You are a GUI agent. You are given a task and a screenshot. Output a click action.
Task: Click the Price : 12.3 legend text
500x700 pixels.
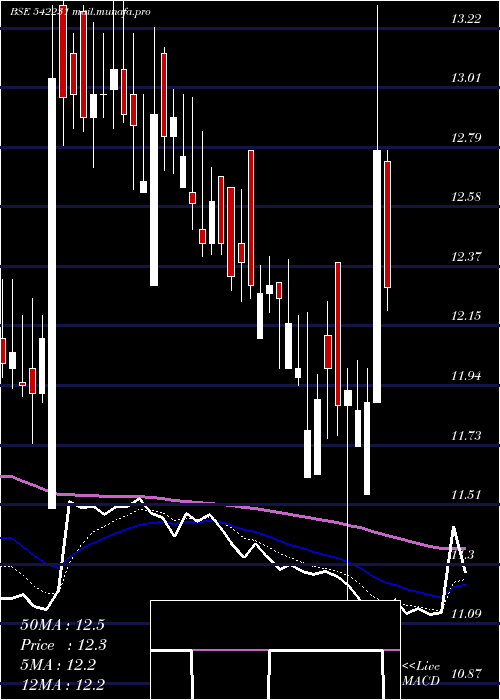(x=63, y=645)
